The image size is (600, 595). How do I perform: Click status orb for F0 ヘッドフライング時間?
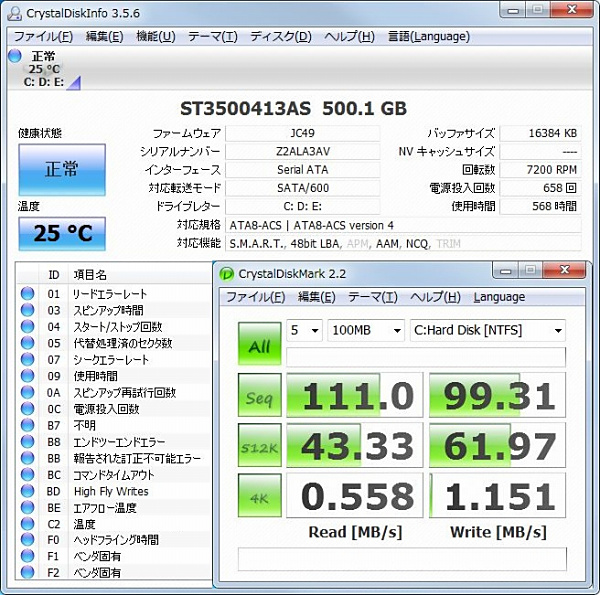(x=27, y=540)
